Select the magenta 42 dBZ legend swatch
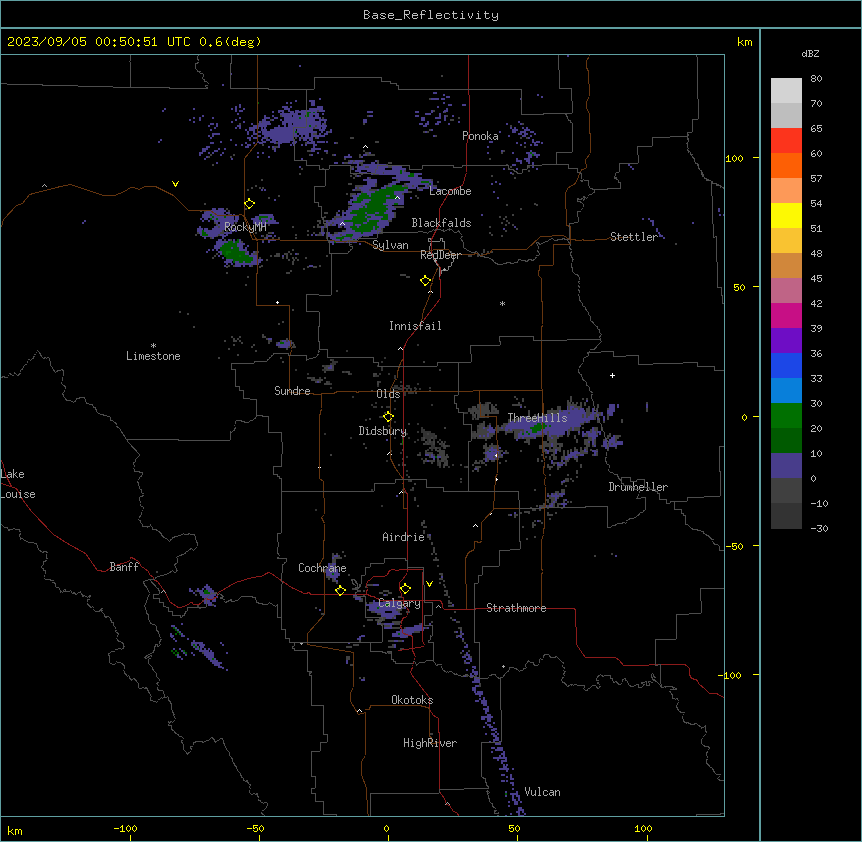Viewport: 862px width, 842px height. pos(786,315)
